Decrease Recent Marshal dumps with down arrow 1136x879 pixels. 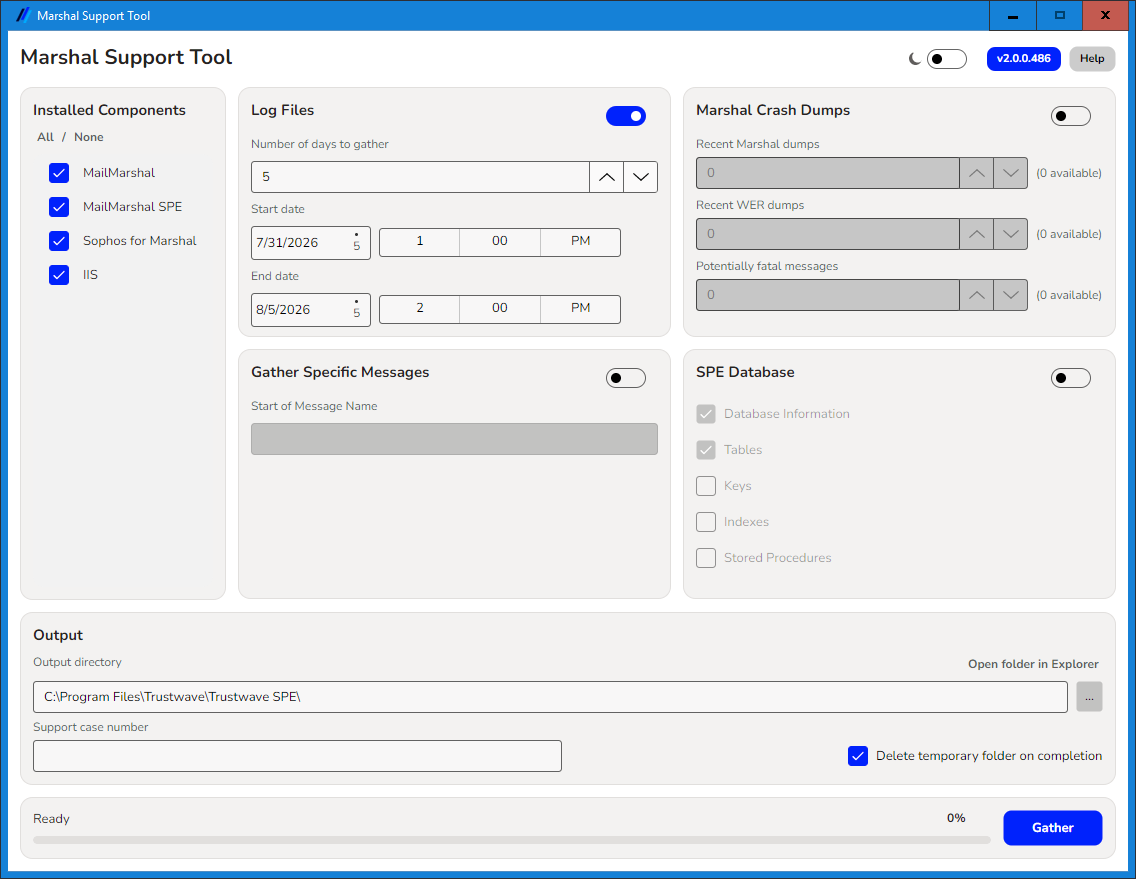click(1011, 173)
